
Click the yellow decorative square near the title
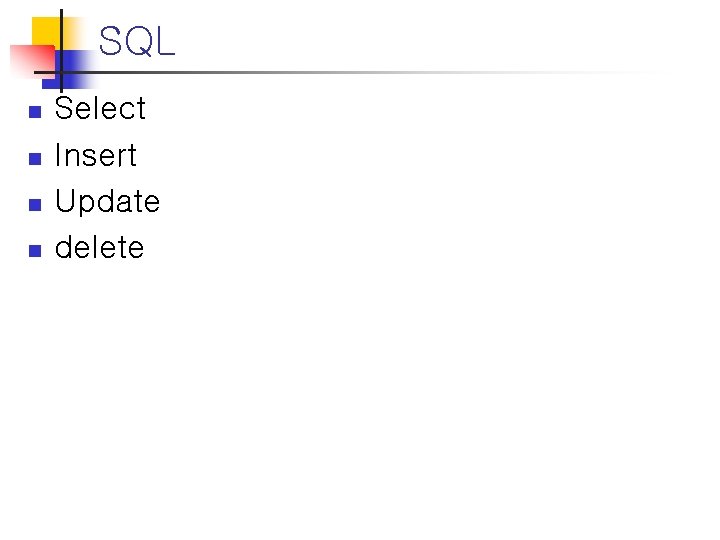44,32
